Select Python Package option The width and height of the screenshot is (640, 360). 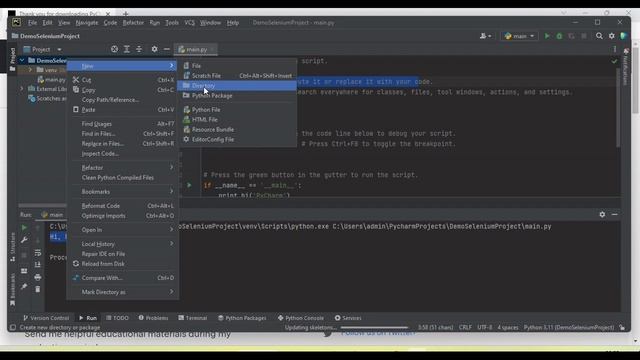[237, 96]
